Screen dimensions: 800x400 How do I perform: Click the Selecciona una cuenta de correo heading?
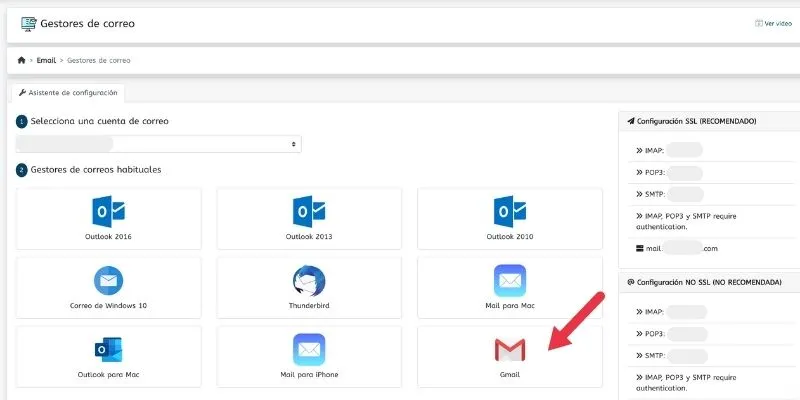click(x=99, y=121)
